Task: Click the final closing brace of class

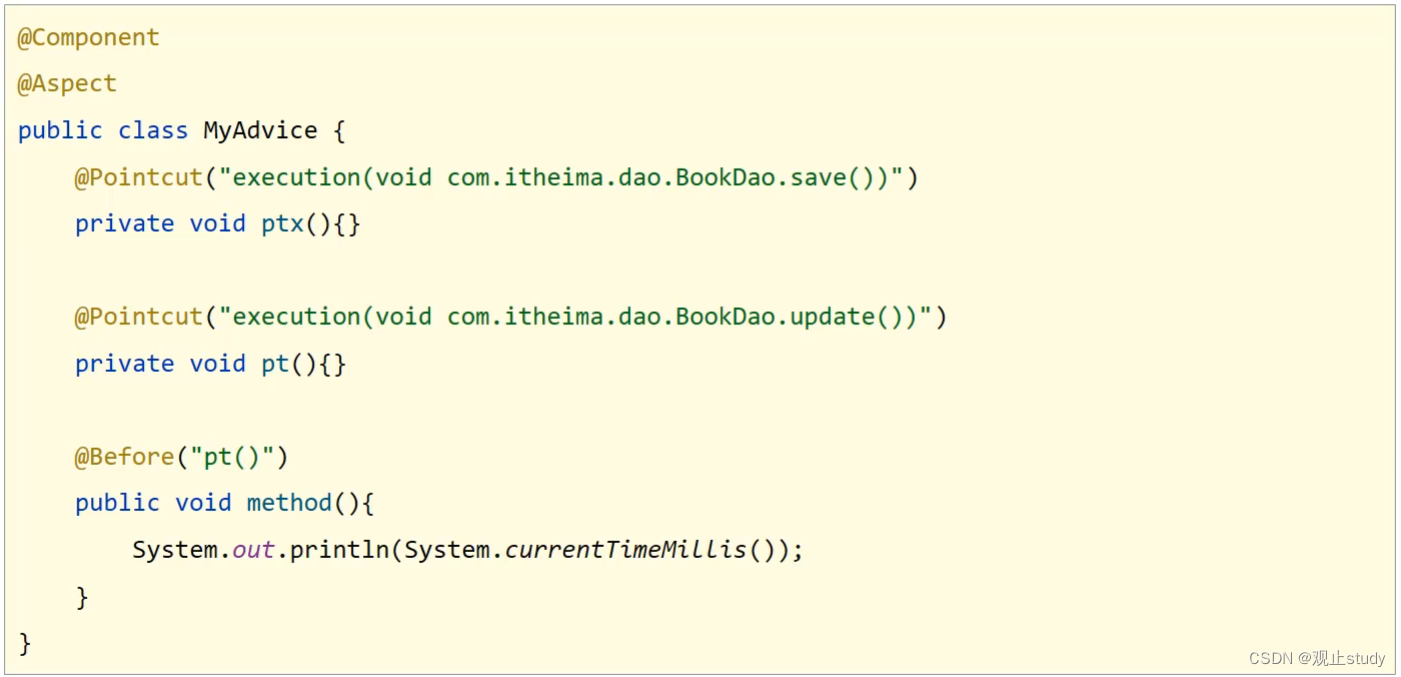Action: pyautogui.click(x=25, y=643)
